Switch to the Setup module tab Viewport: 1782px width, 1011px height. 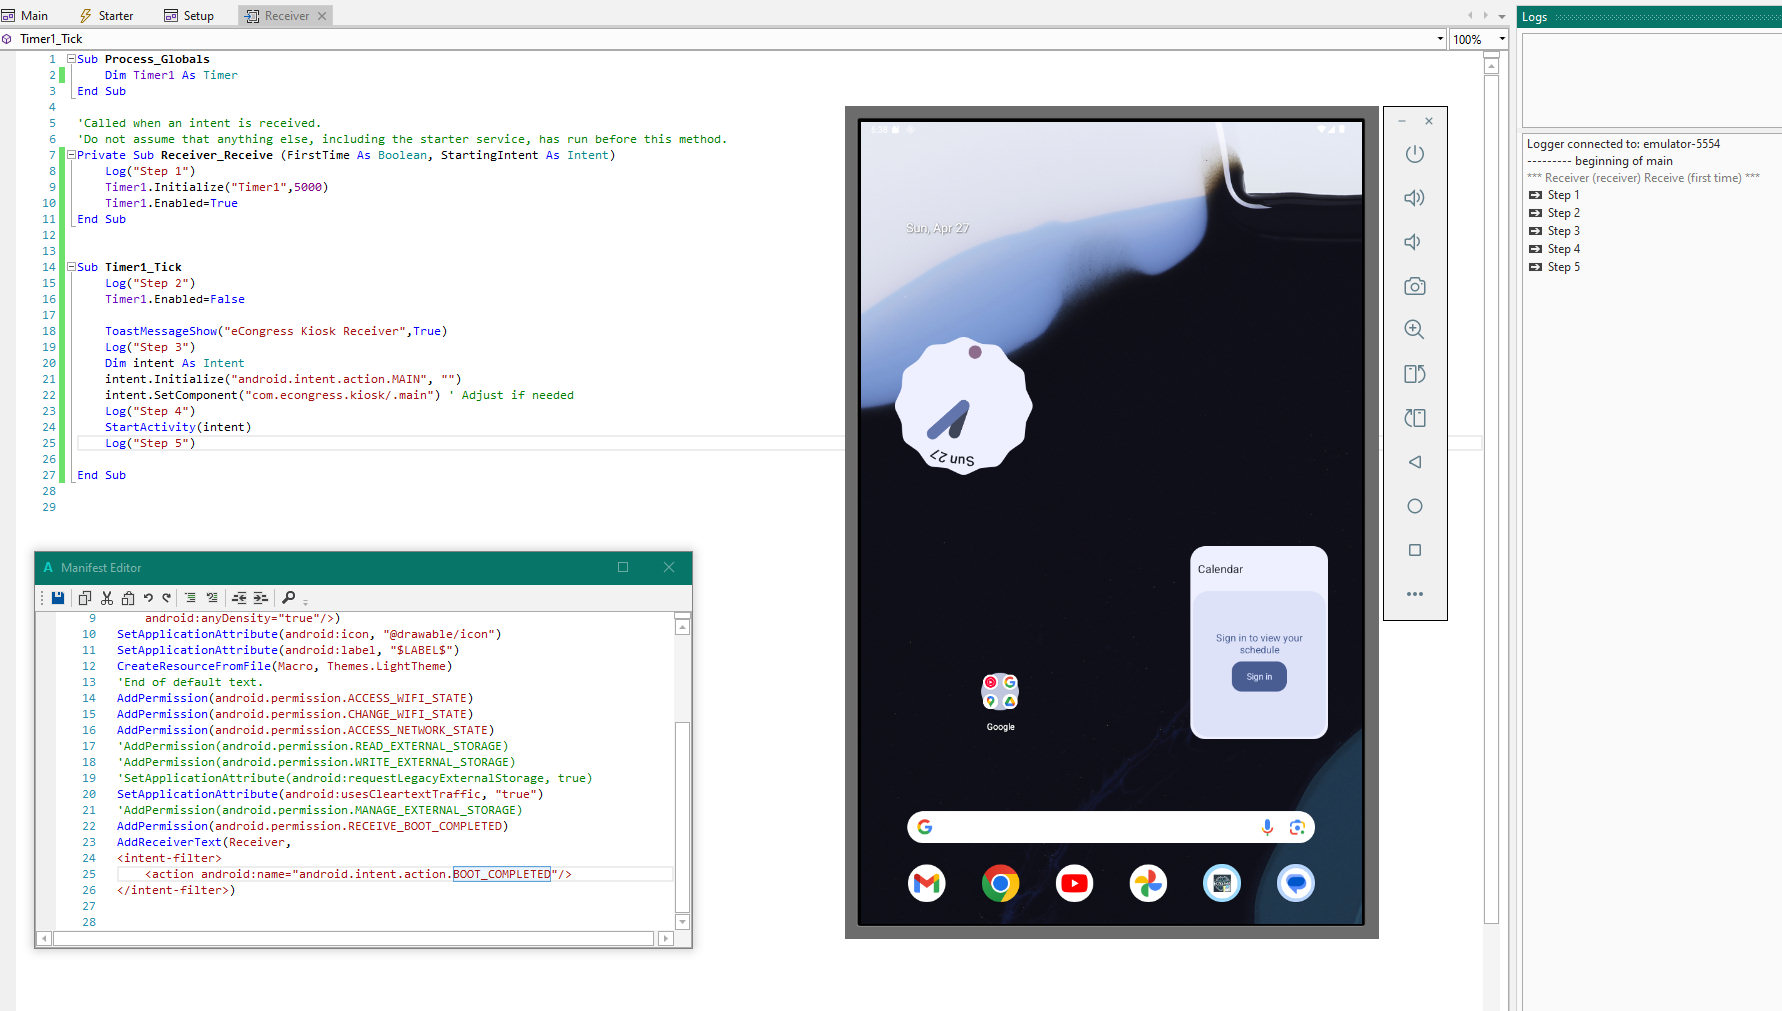[189, 15]
